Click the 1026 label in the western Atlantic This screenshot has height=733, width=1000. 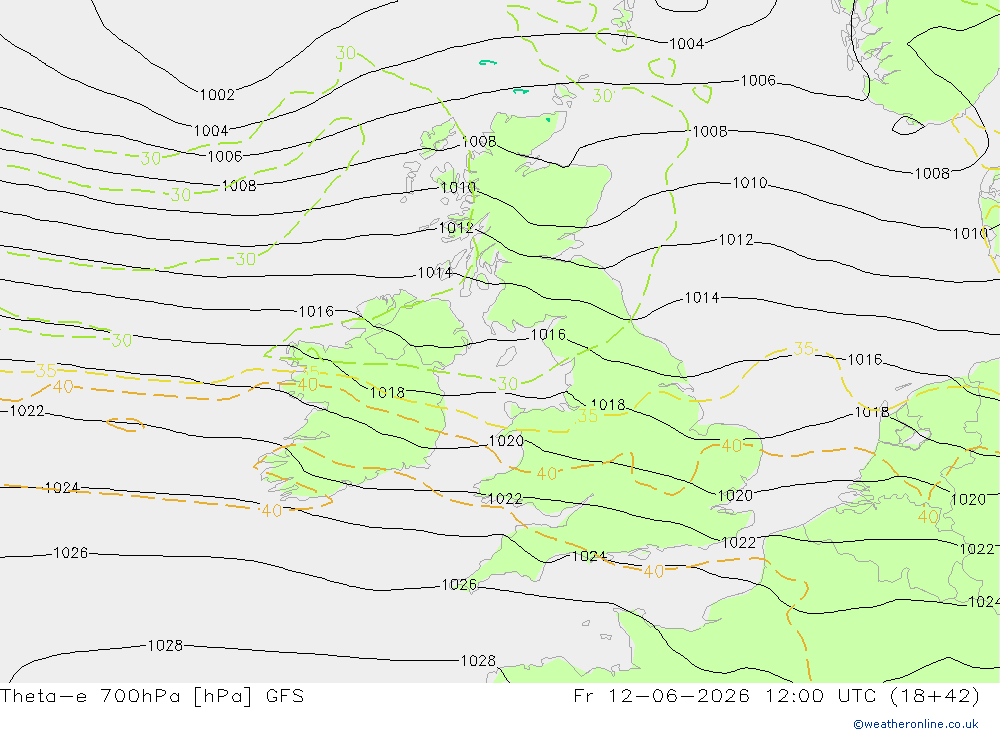click(x=70, y=553)
